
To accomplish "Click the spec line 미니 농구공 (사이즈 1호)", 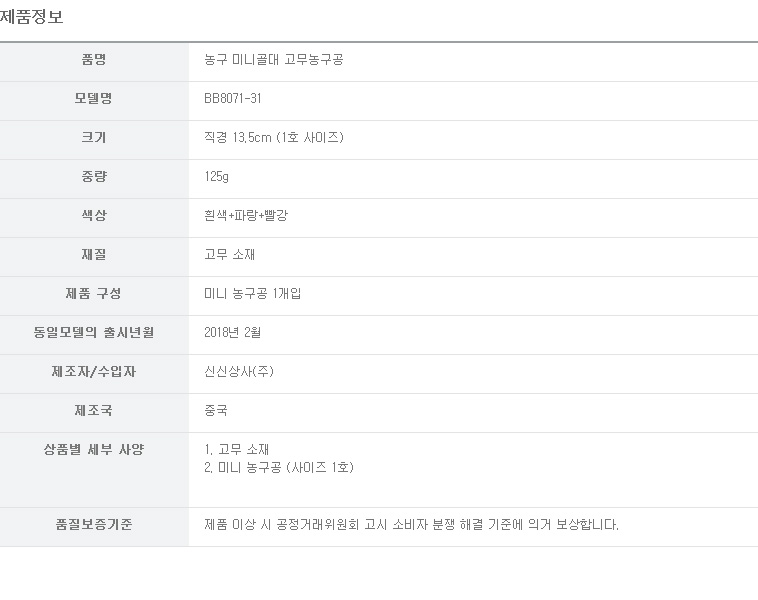I will click(x=286, y=468).
